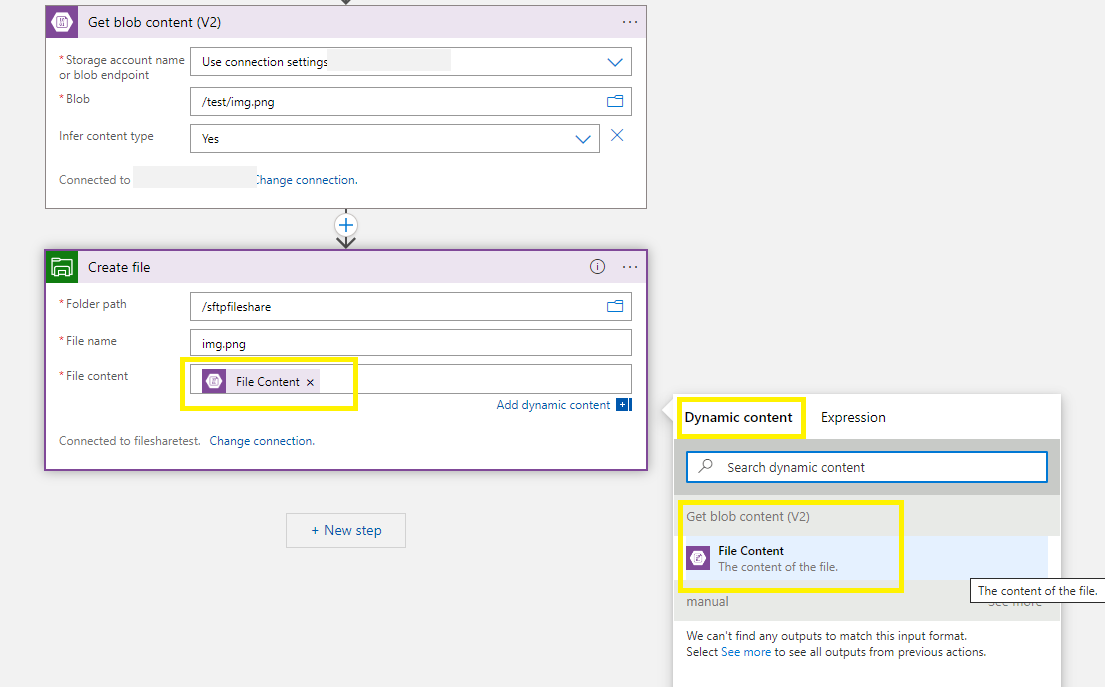Click the File Content token icon
Image resolution: width=1105 pixels, height=687 pixels.
tap(212, 381)
